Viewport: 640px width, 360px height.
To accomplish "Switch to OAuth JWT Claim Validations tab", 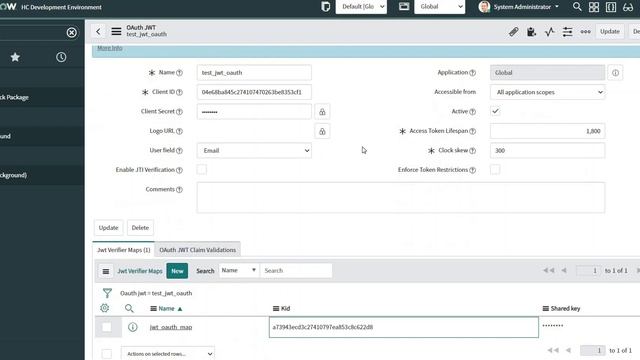I will (x=198, y=250).
